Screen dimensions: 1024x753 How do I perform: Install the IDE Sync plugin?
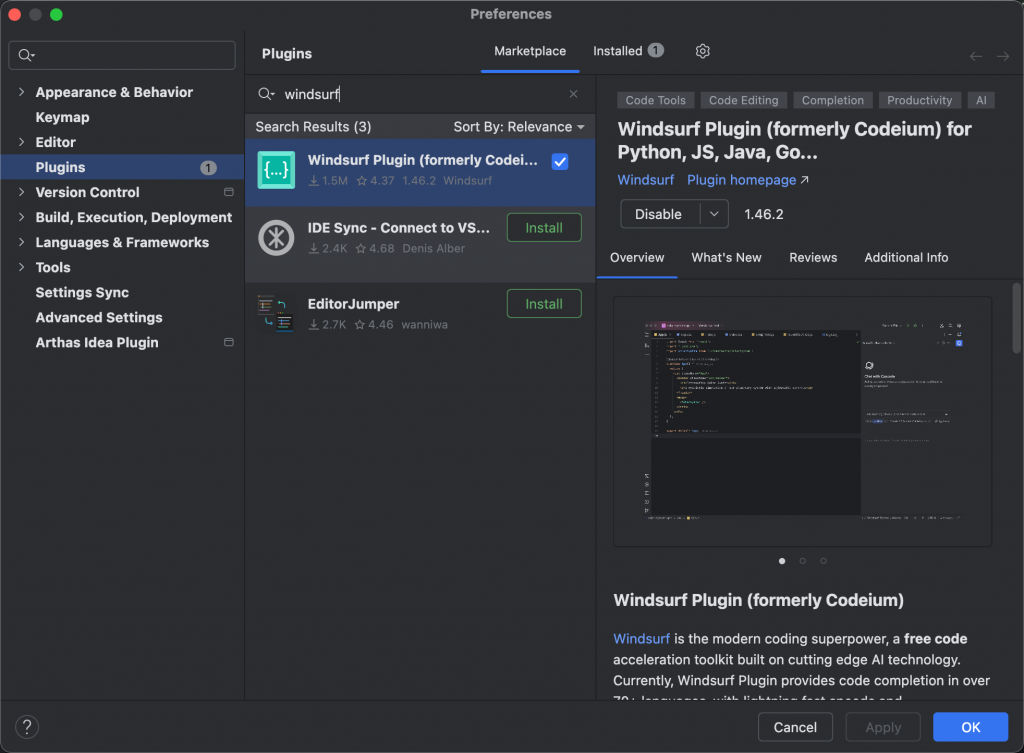coord(544,228)
